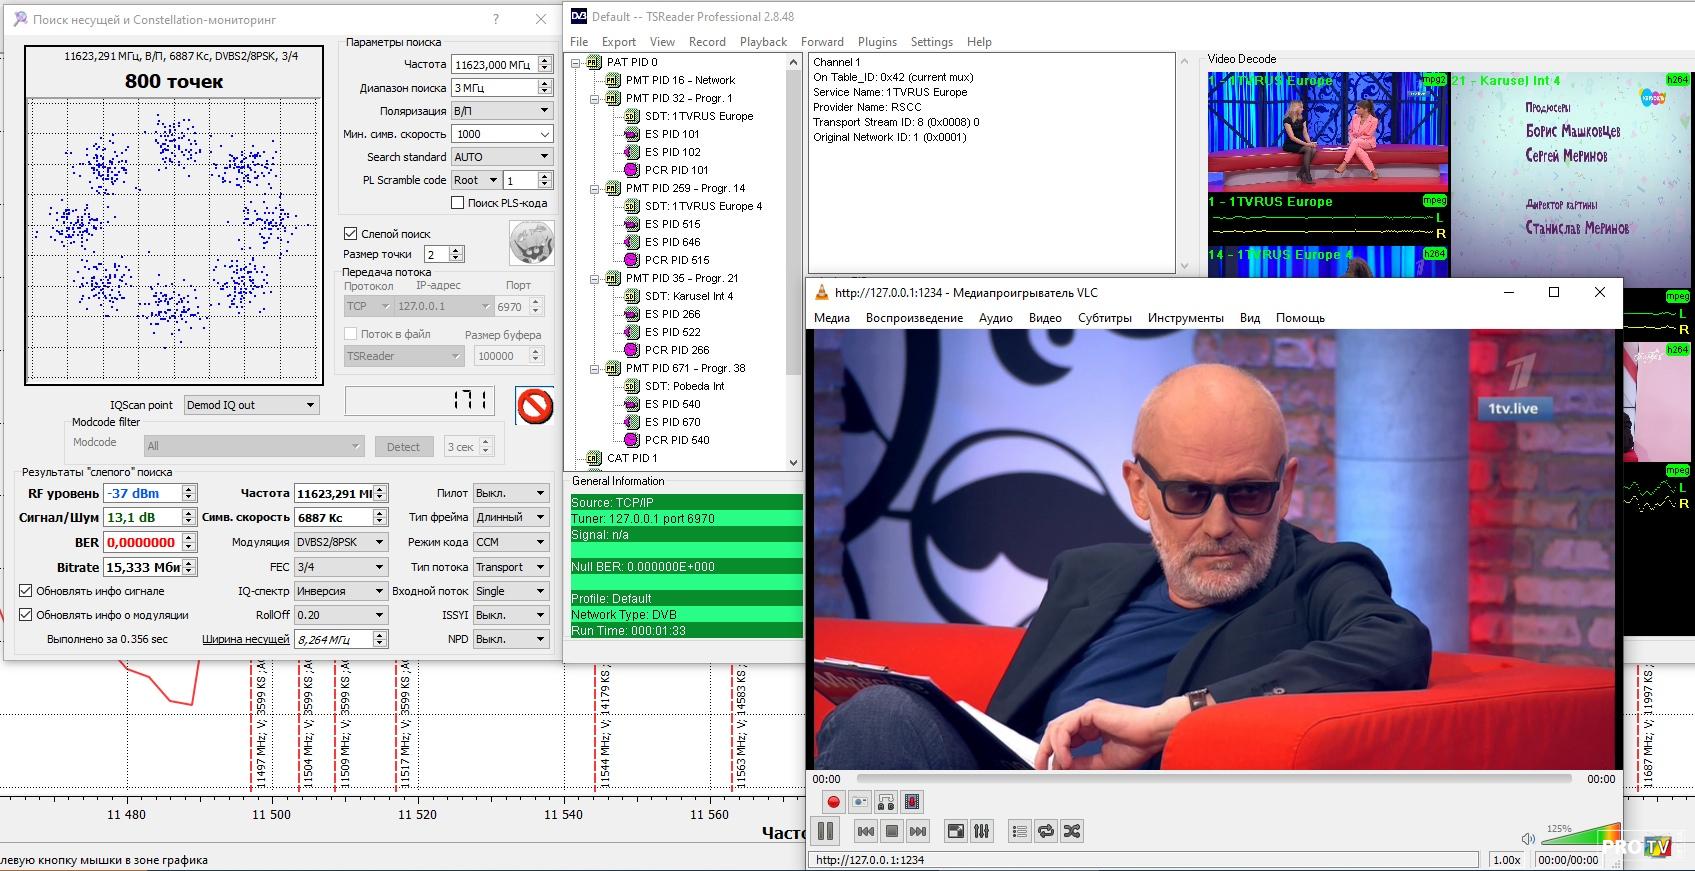Viewport: 1695px width, 871px height.
Task: Click the red stop-search prohibition icon
Action: point(535,406)
